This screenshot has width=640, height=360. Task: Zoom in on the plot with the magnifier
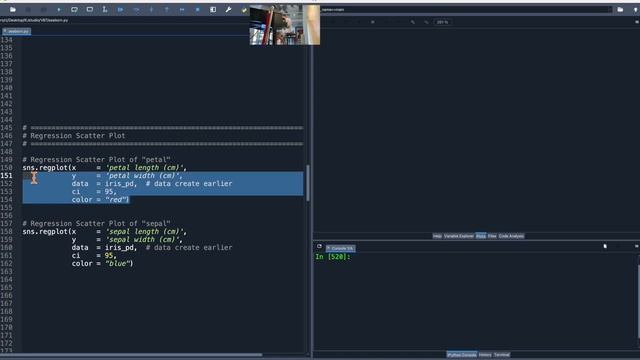coord(413,22)
